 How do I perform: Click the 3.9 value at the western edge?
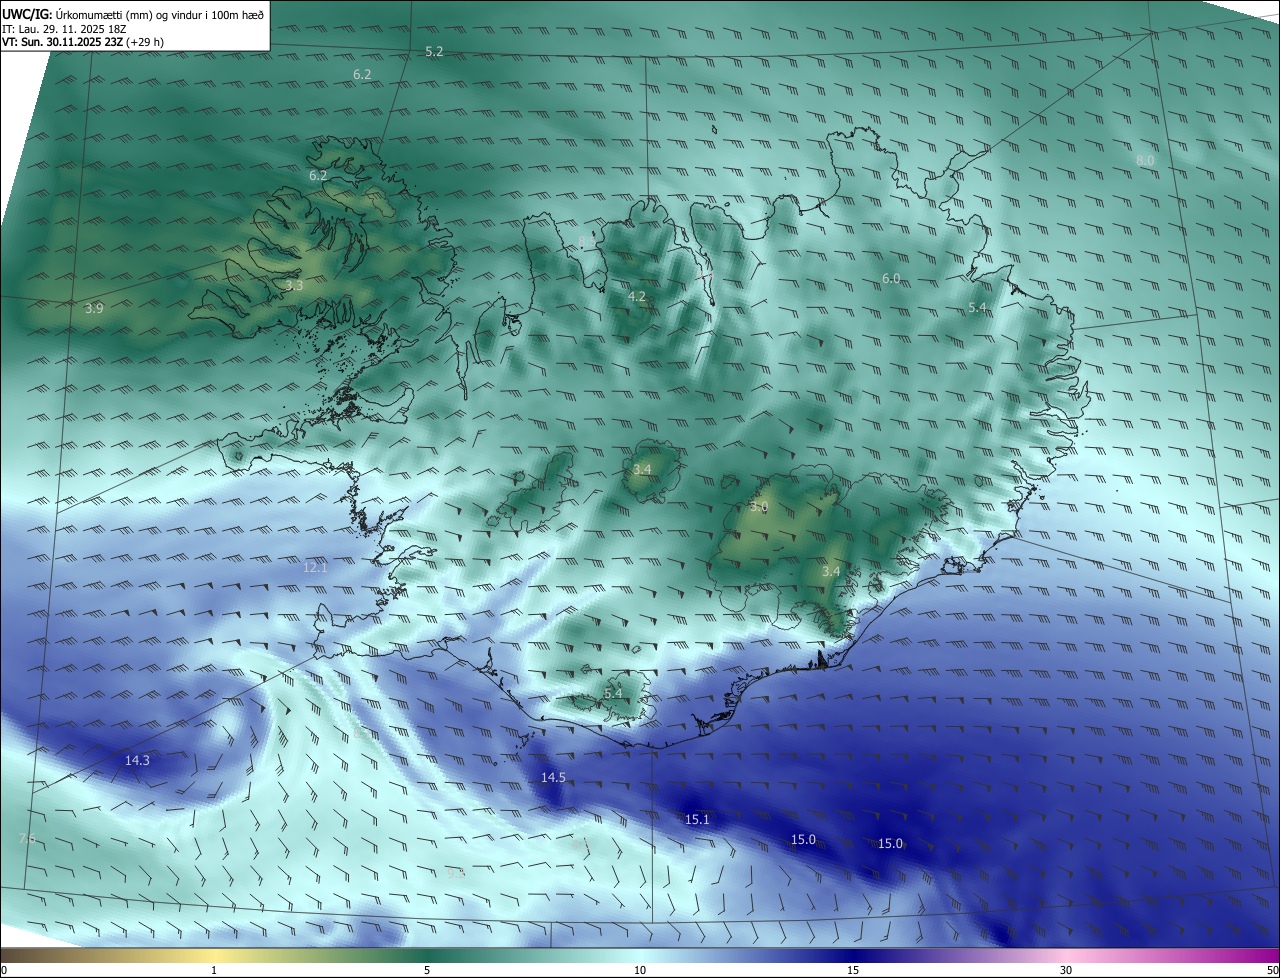tap(94, 308)
